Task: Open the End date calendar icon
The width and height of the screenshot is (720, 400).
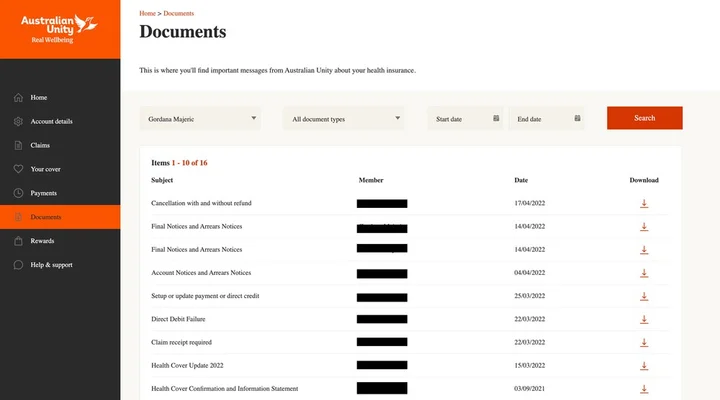Action: (577, 118)
